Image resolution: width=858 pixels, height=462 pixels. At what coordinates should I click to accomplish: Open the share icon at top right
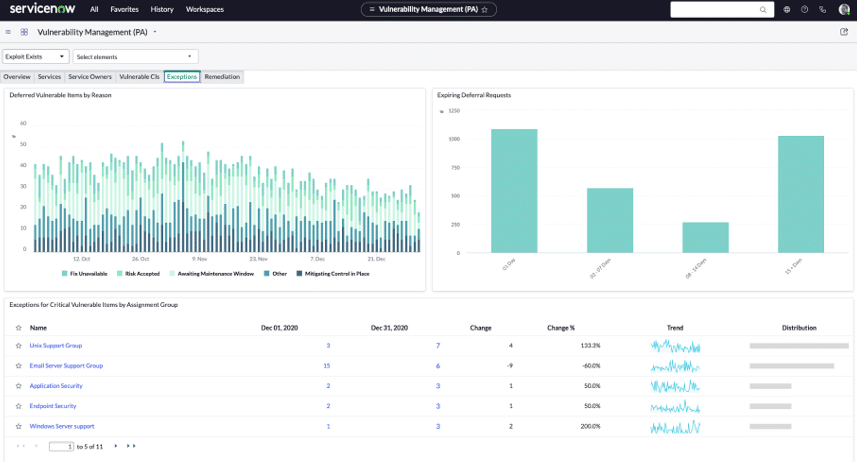click(x=844, y=32)
